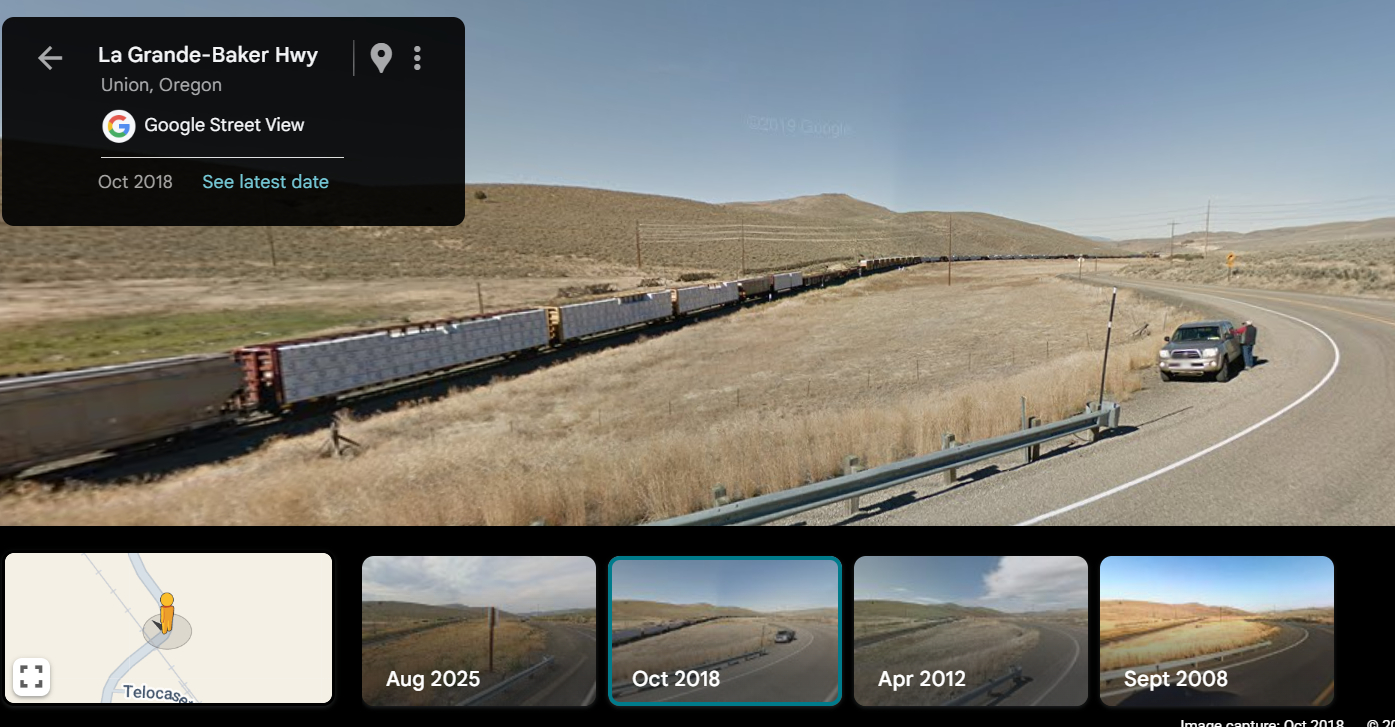Click the La Grande-Baker Hwy title
The width and height of the screenshot is (1395, 727).
click(208, 55)
